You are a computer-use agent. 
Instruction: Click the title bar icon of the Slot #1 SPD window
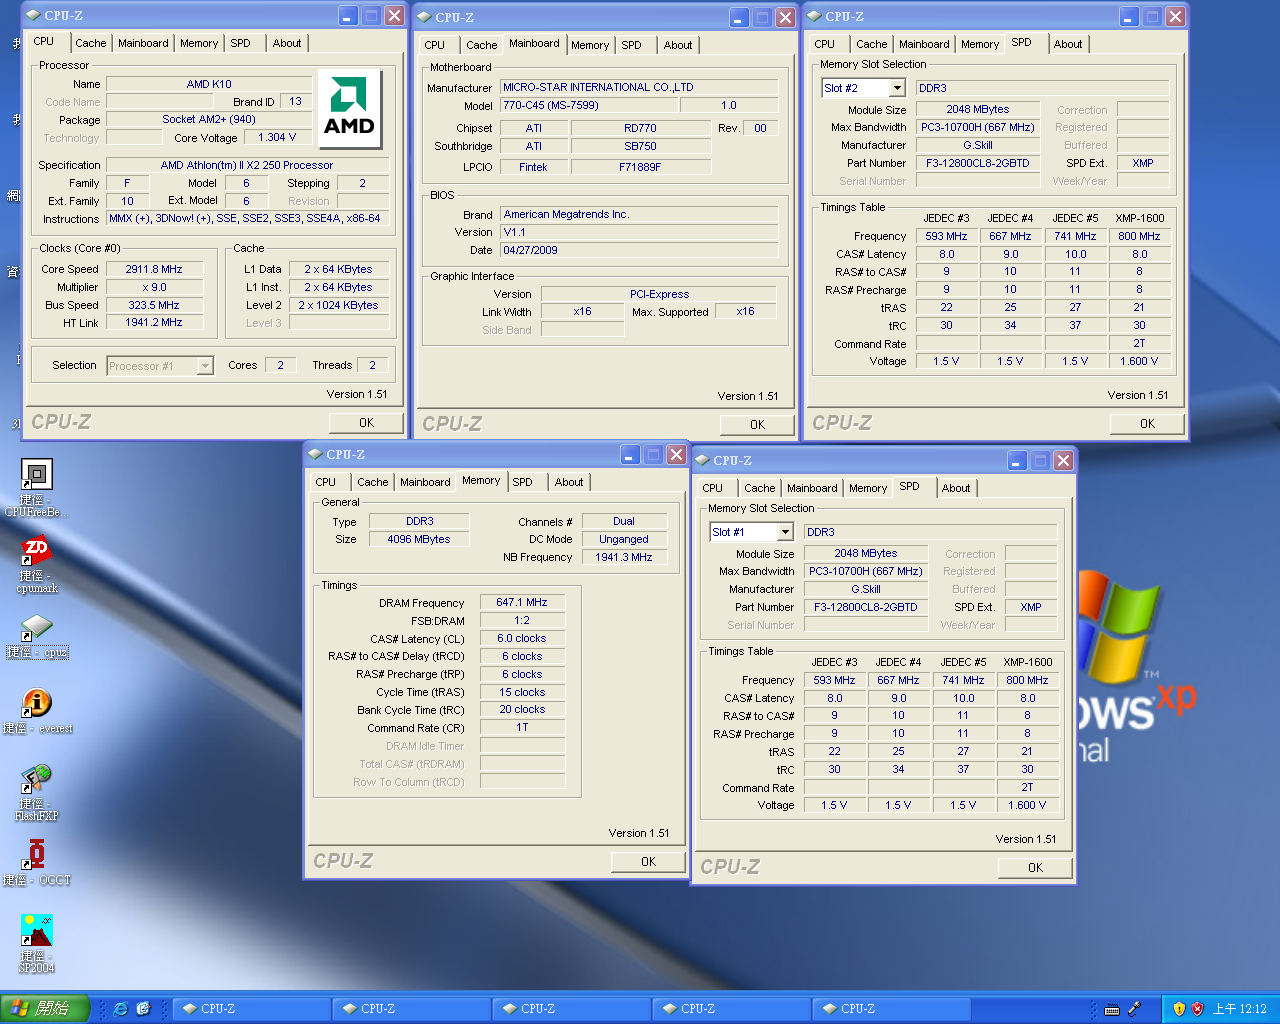coord(702,460)
